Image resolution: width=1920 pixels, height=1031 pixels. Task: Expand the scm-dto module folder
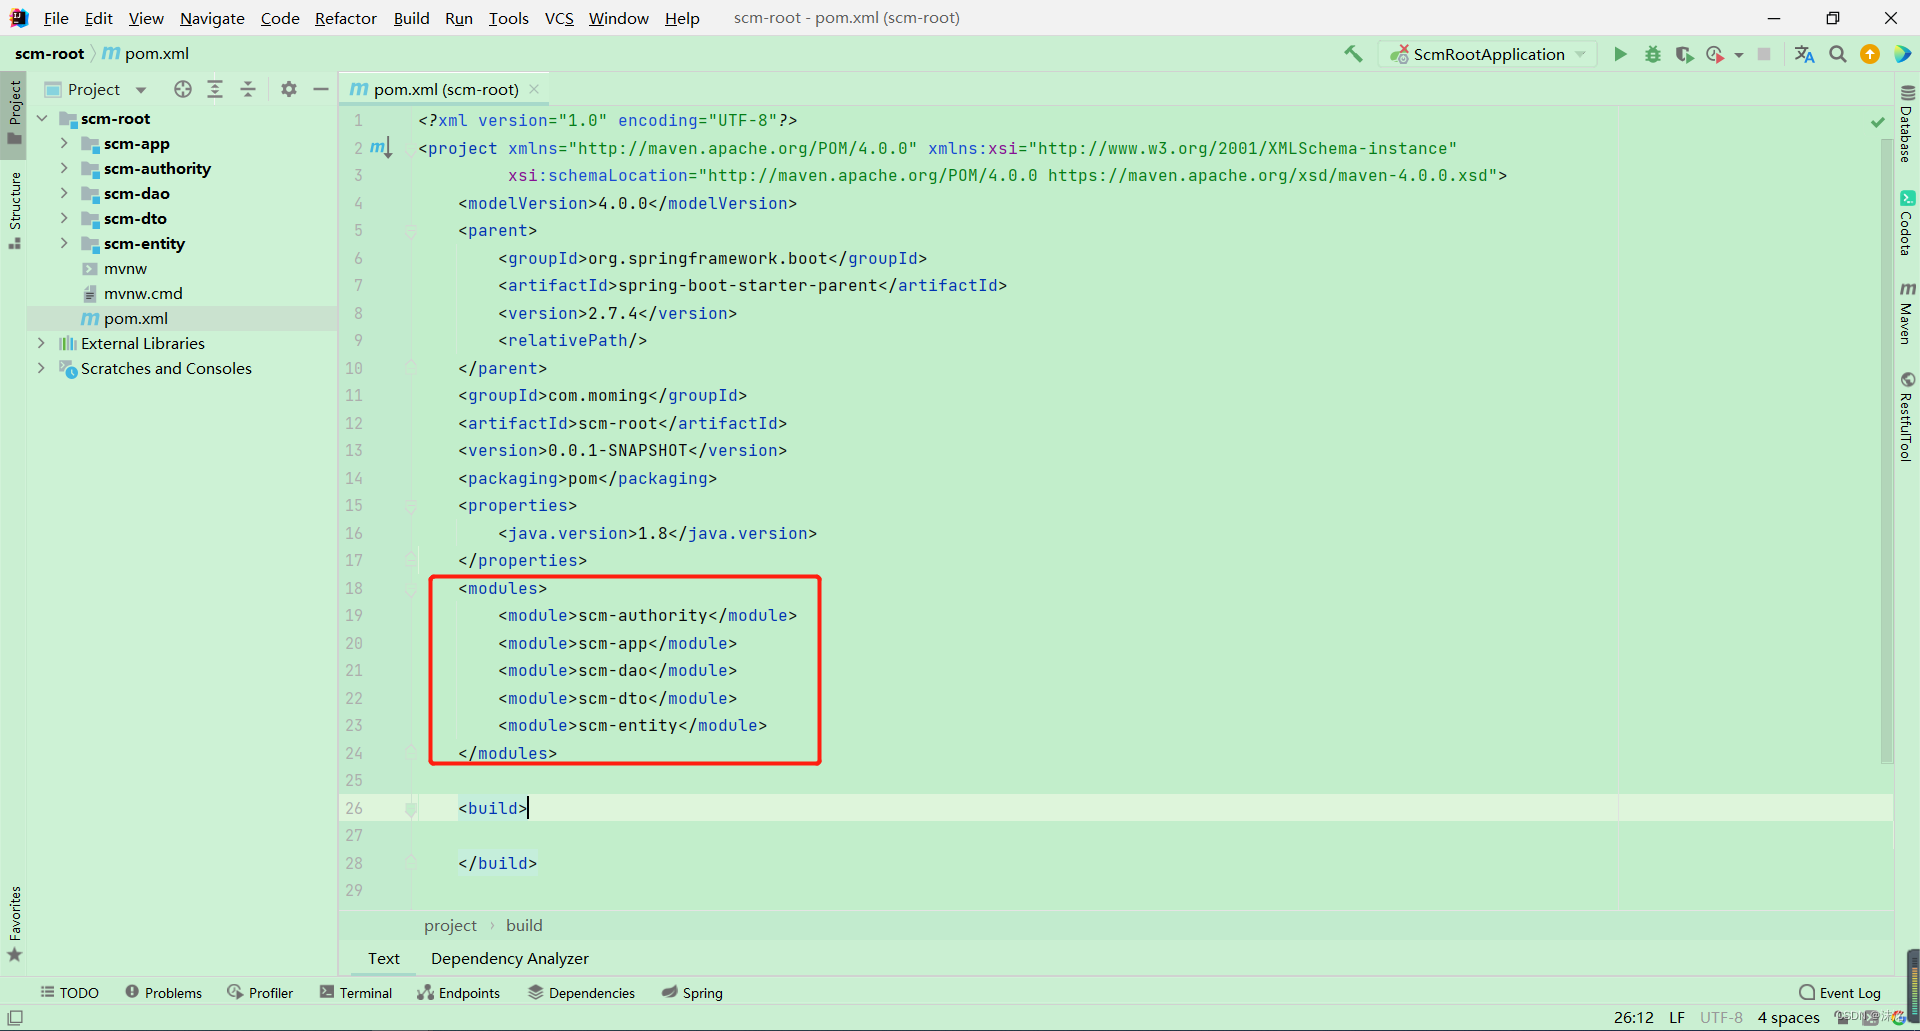click(x=64, y=218)
